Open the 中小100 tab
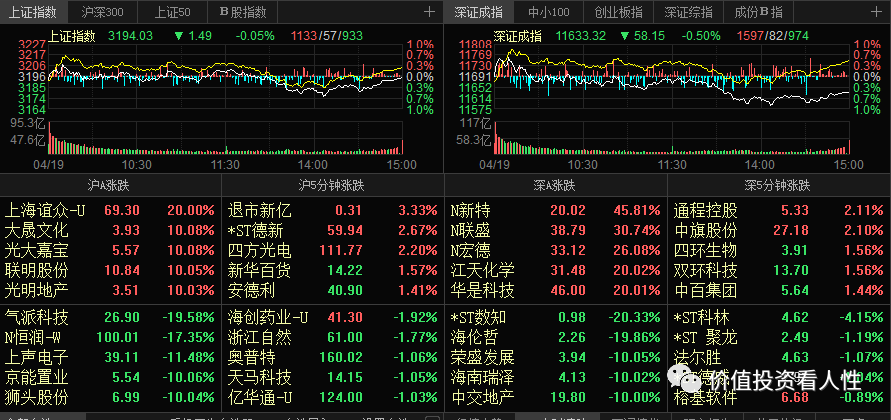The image size is (891, 420). tap(548, 11)
